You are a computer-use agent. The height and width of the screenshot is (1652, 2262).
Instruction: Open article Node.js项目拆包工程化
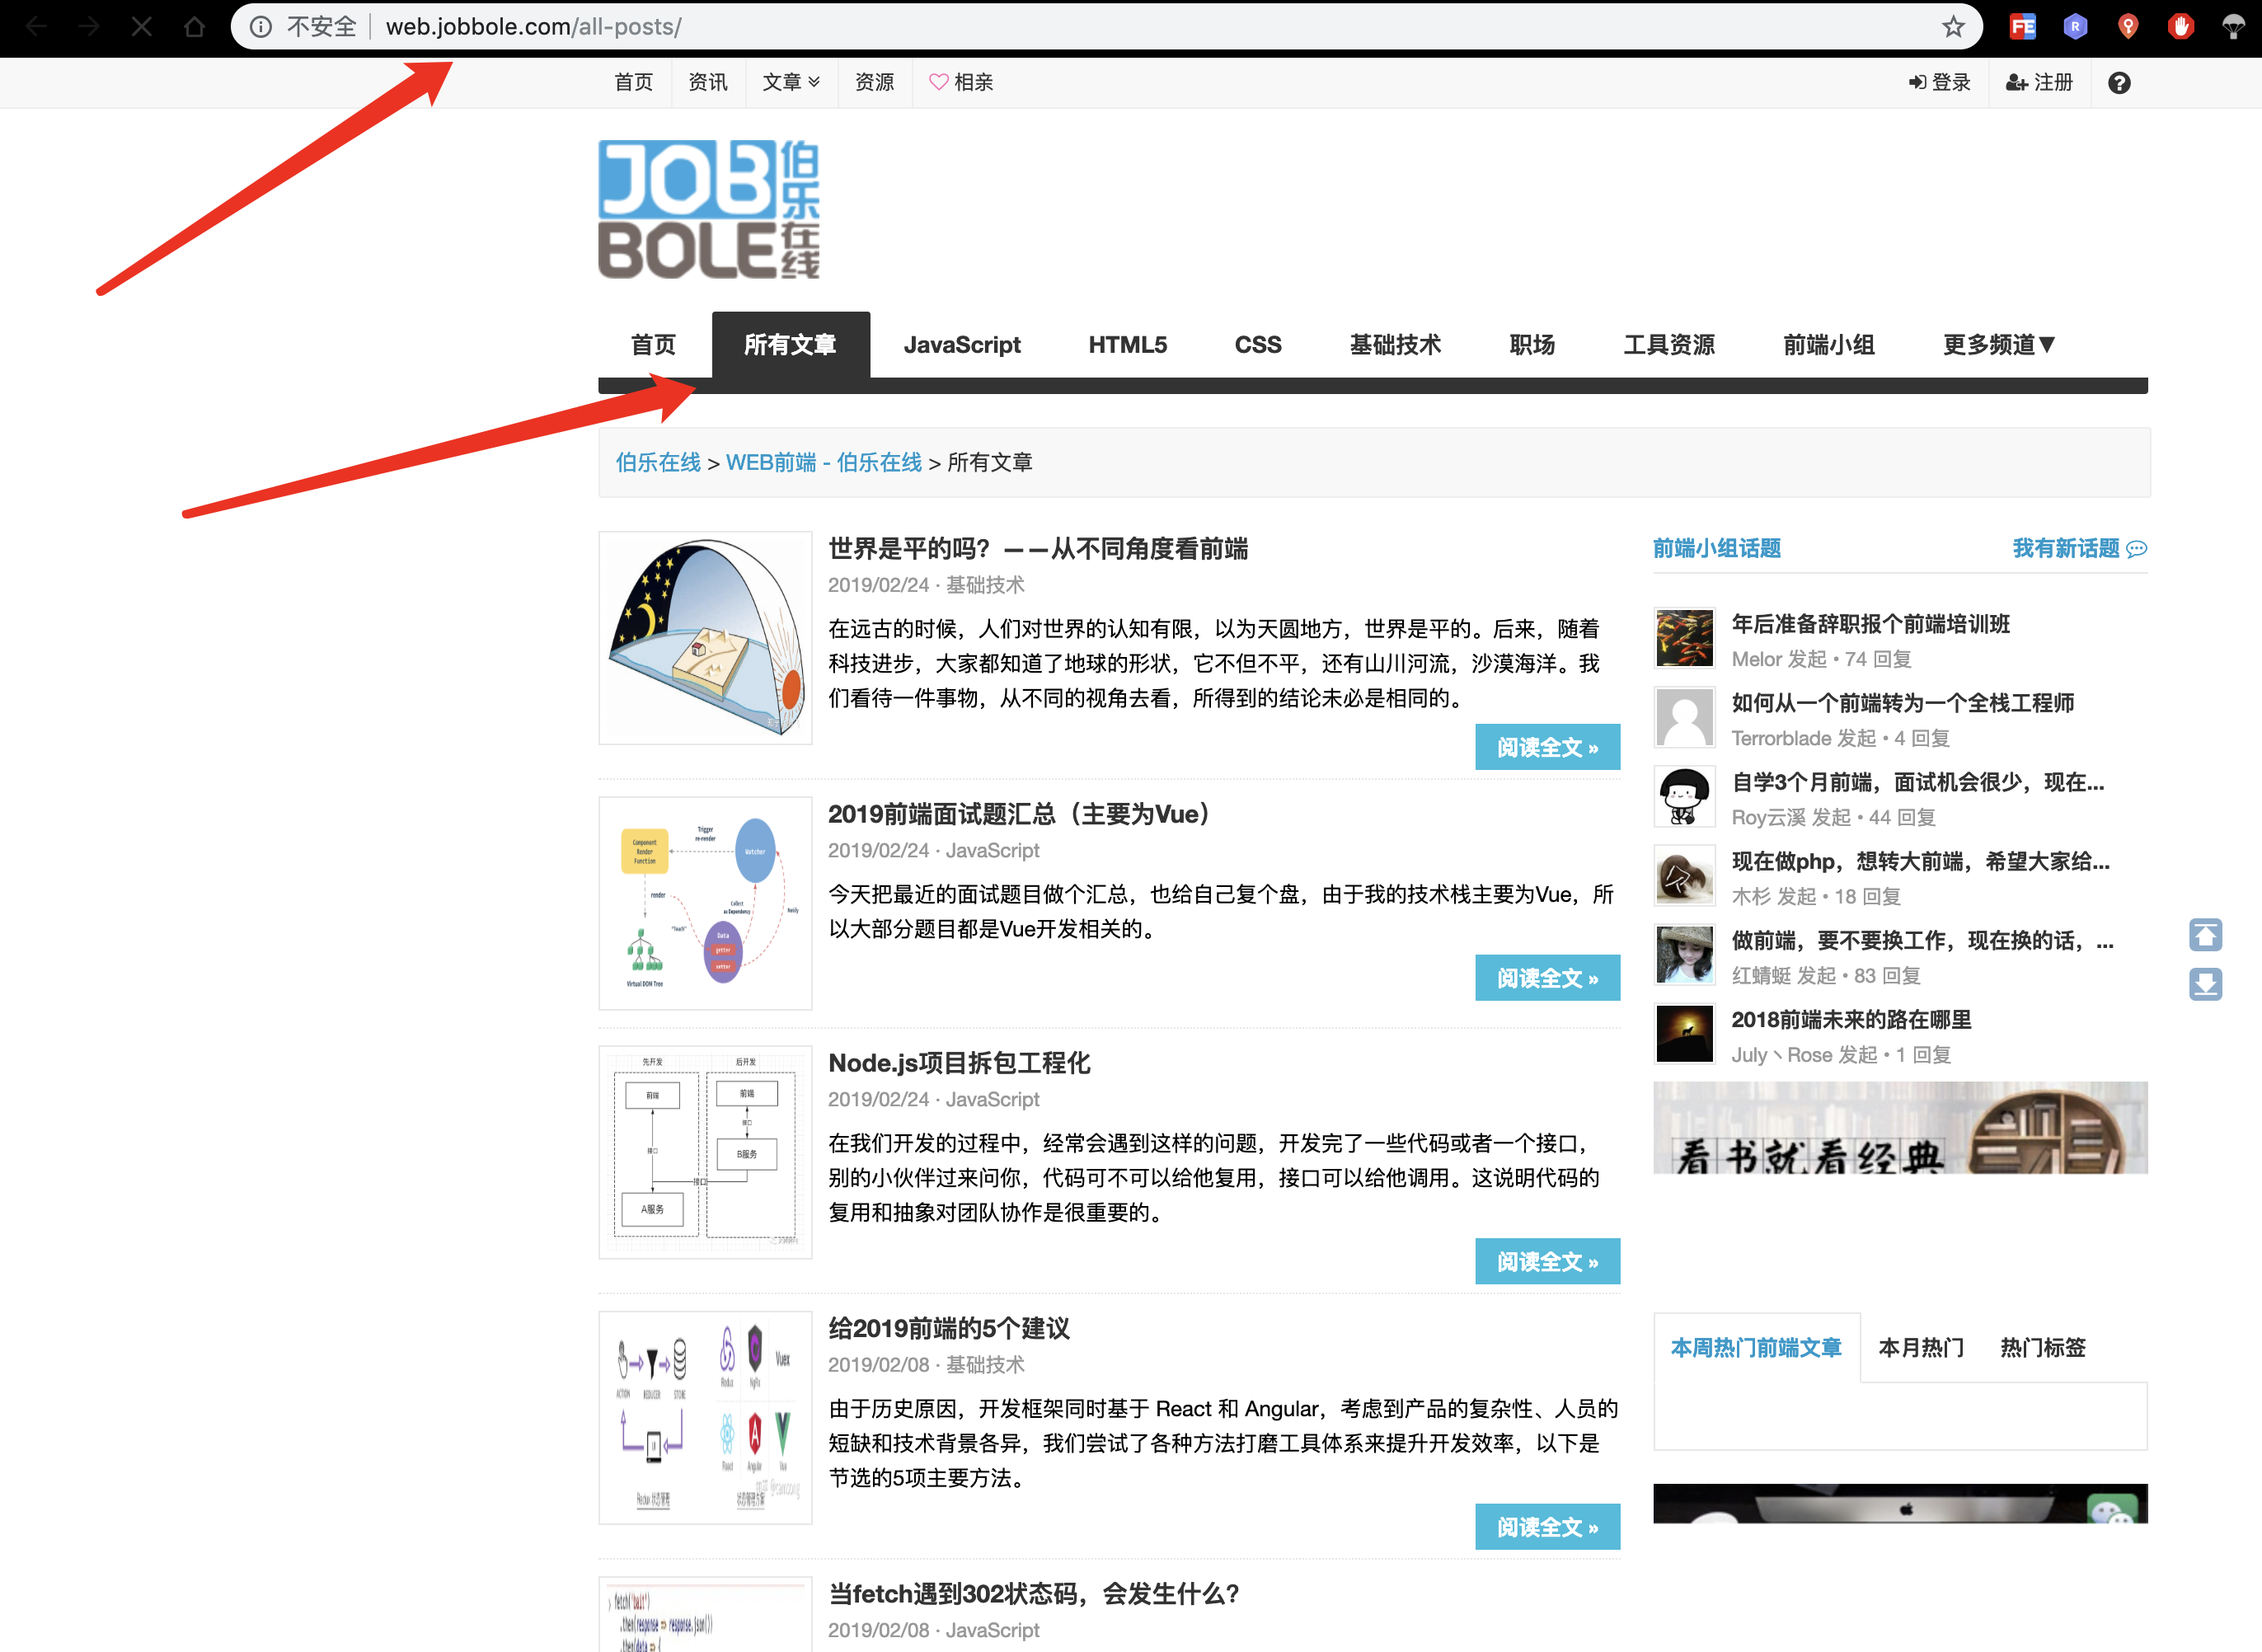coord(959,1063)
